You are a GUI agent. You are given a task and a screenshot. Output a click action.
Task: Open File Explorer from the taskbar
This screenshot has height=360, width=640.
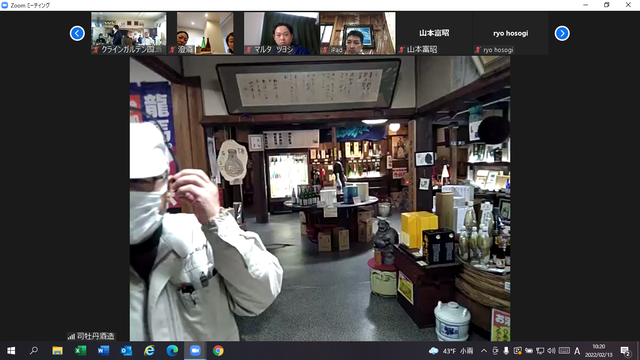(57, 351)
